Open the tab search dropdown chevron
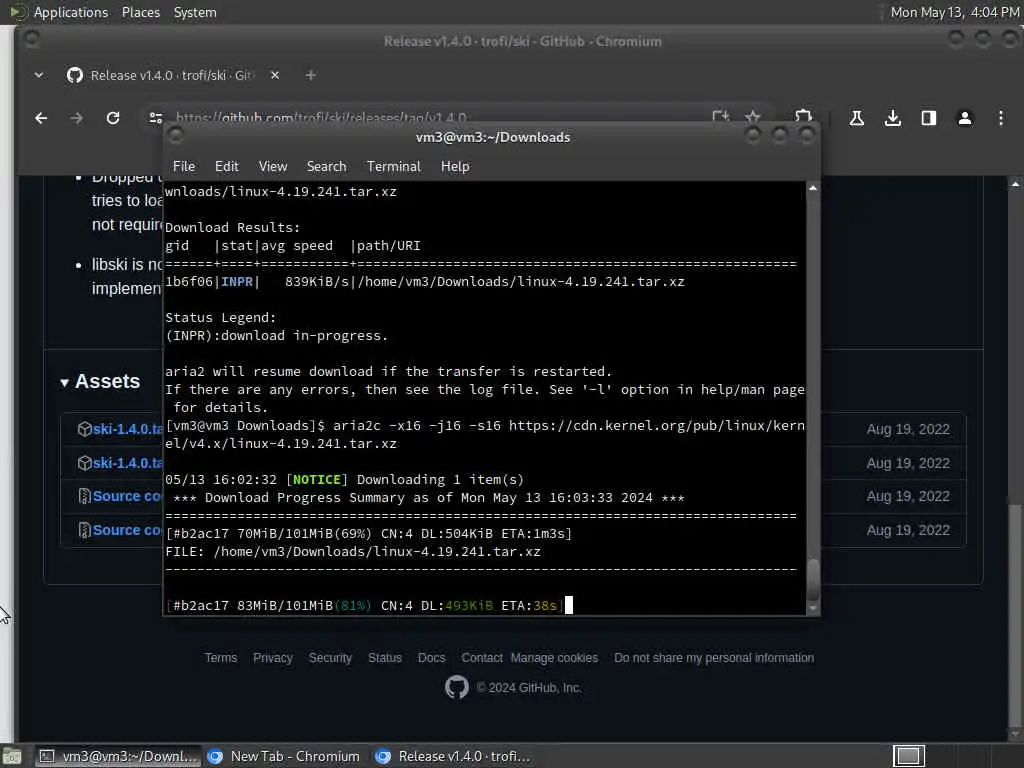 coord(39,75)
